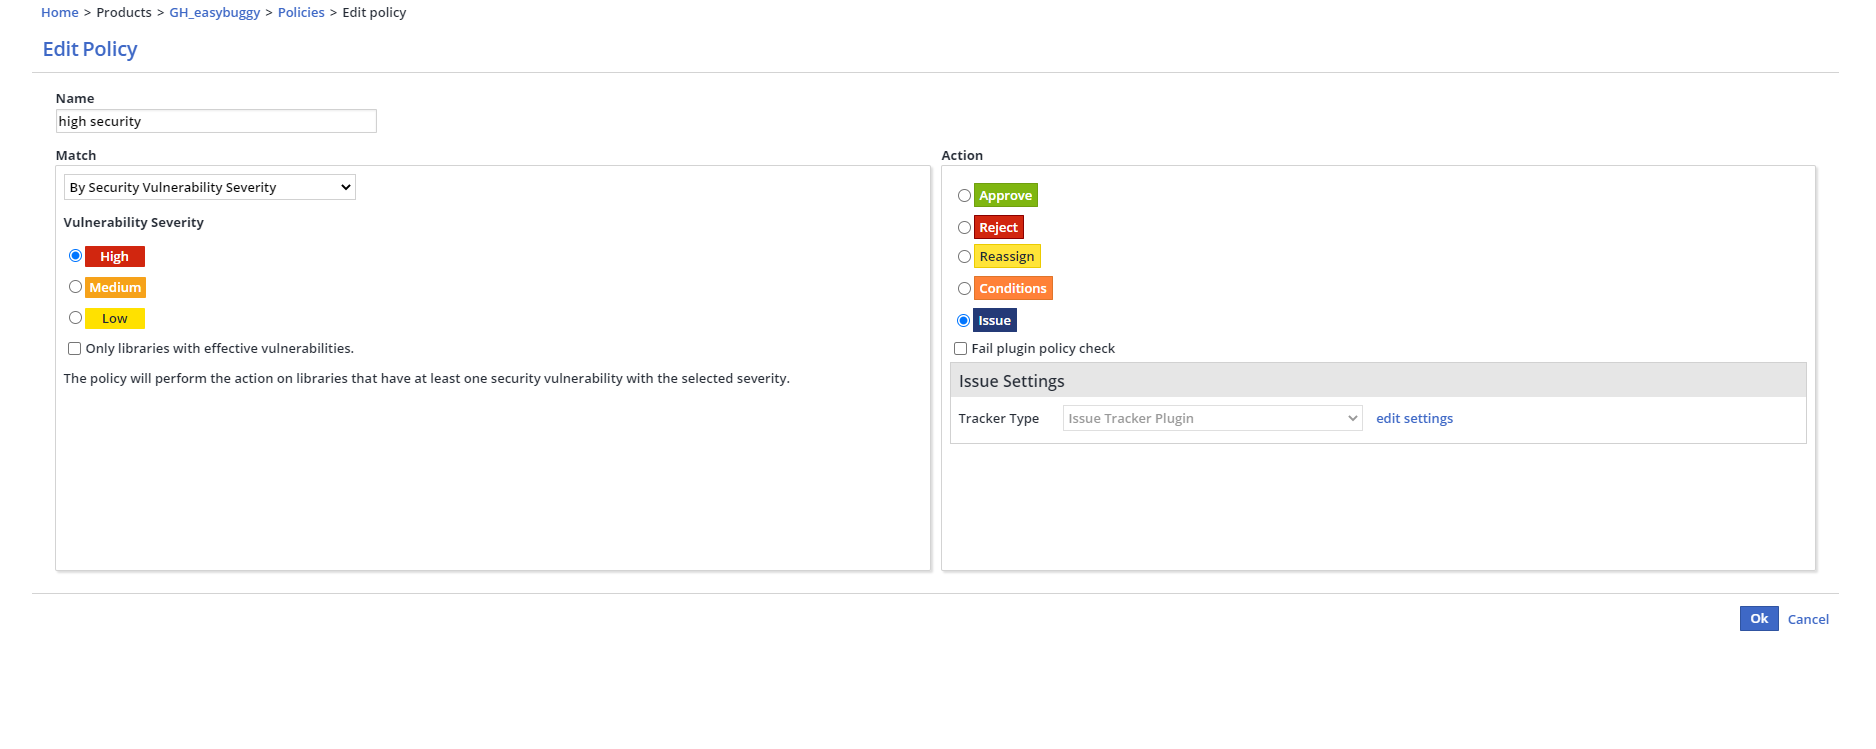The width and height of the screenshot is (1876, 749).
Task: Navigate to Policies via the breadcrumb
Action: (301, 12)
